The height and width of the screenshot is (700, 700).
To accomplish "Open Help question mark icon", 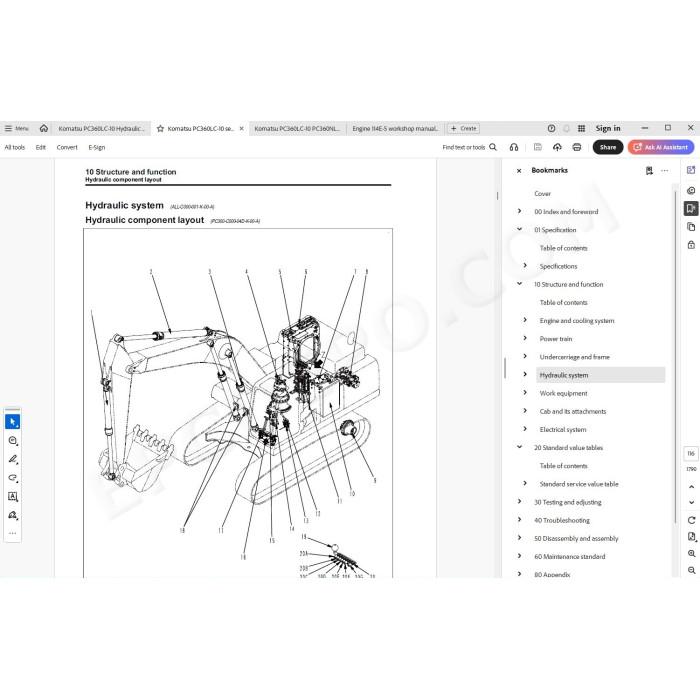I will coord(551,129).
